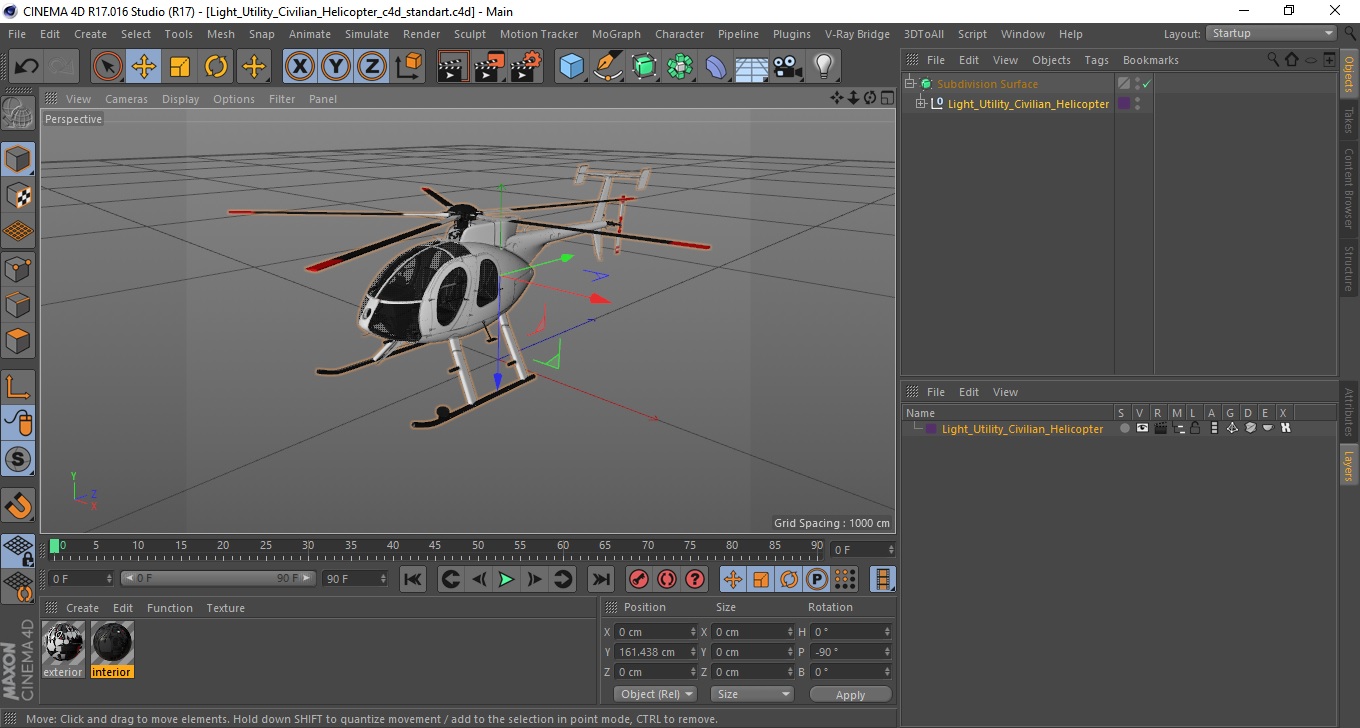Switch to Attributes side tab

click(x=1348, y=412)
